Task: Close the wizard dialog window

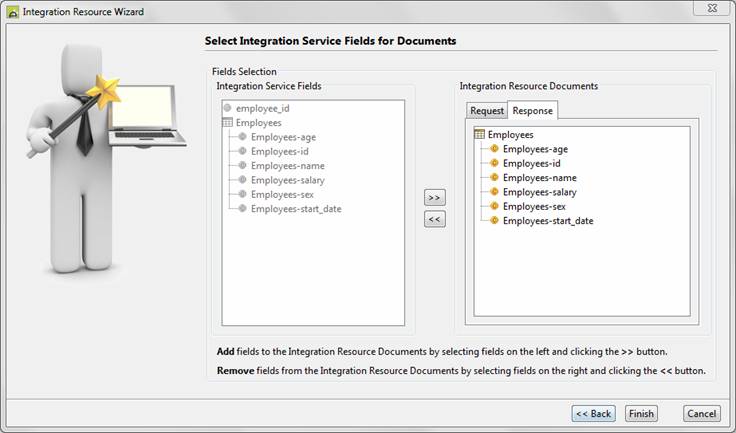Action: pyautogui.click(x=709, y=10)
